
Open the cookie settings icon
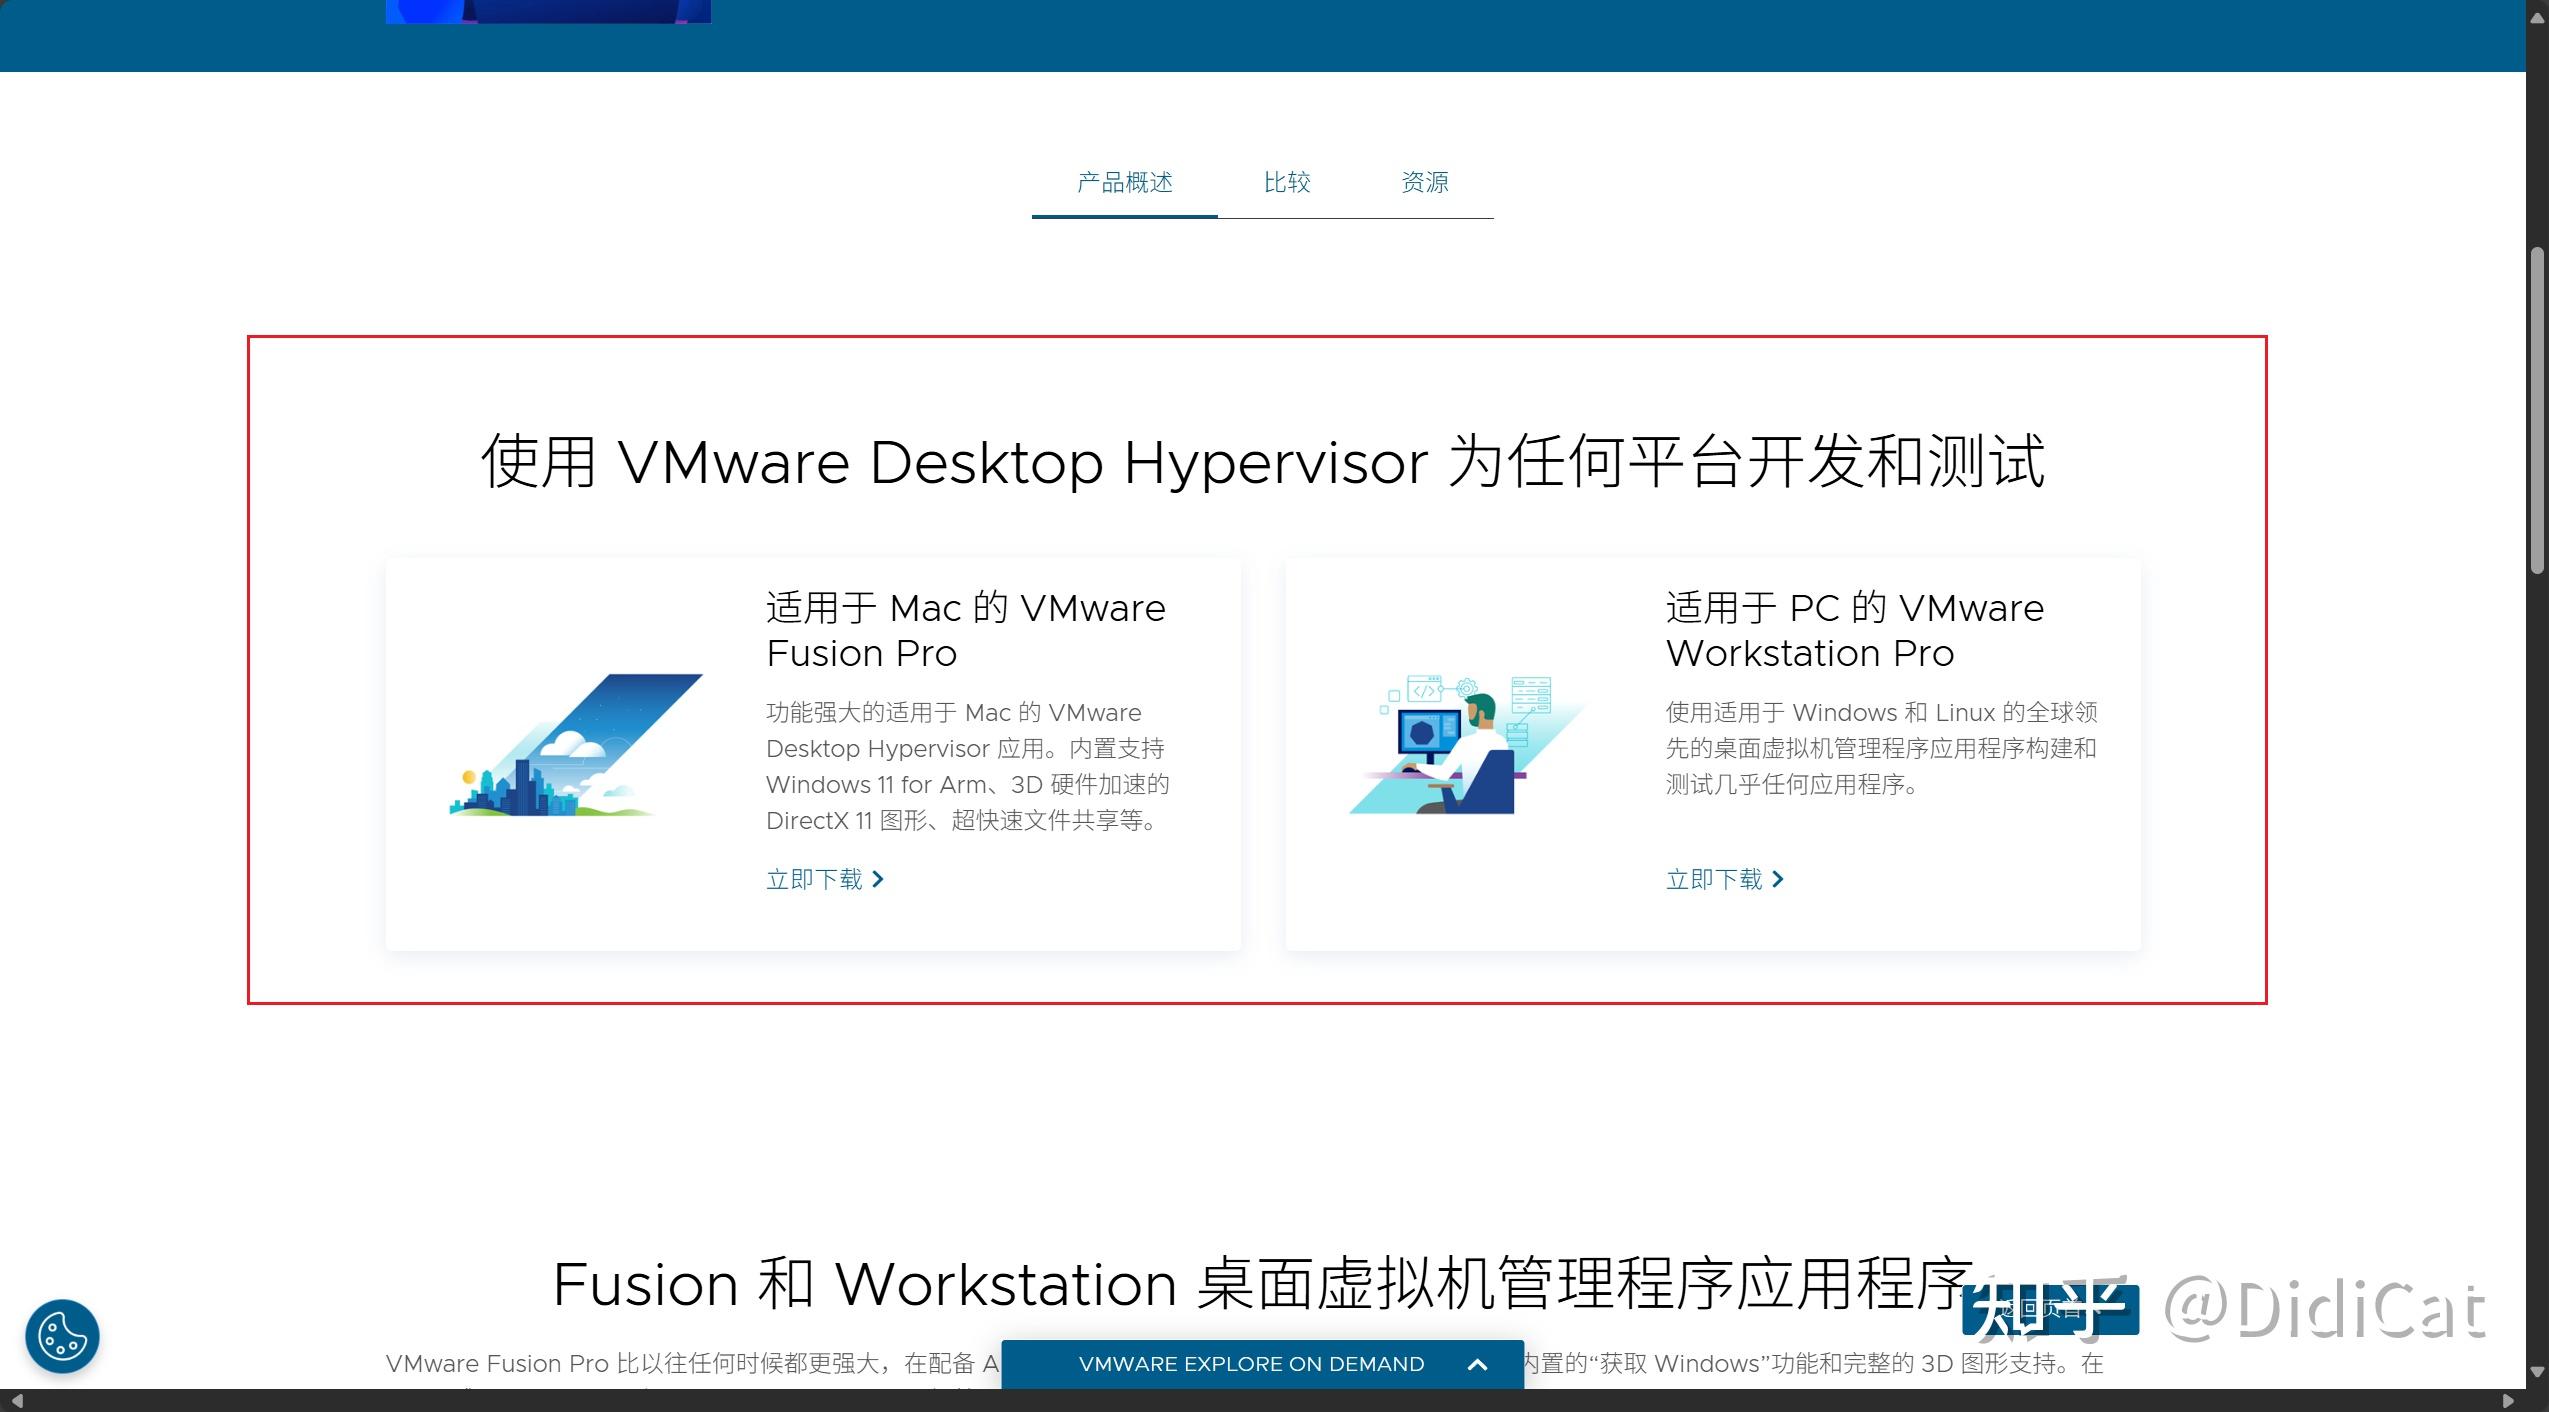[62, 1336]
